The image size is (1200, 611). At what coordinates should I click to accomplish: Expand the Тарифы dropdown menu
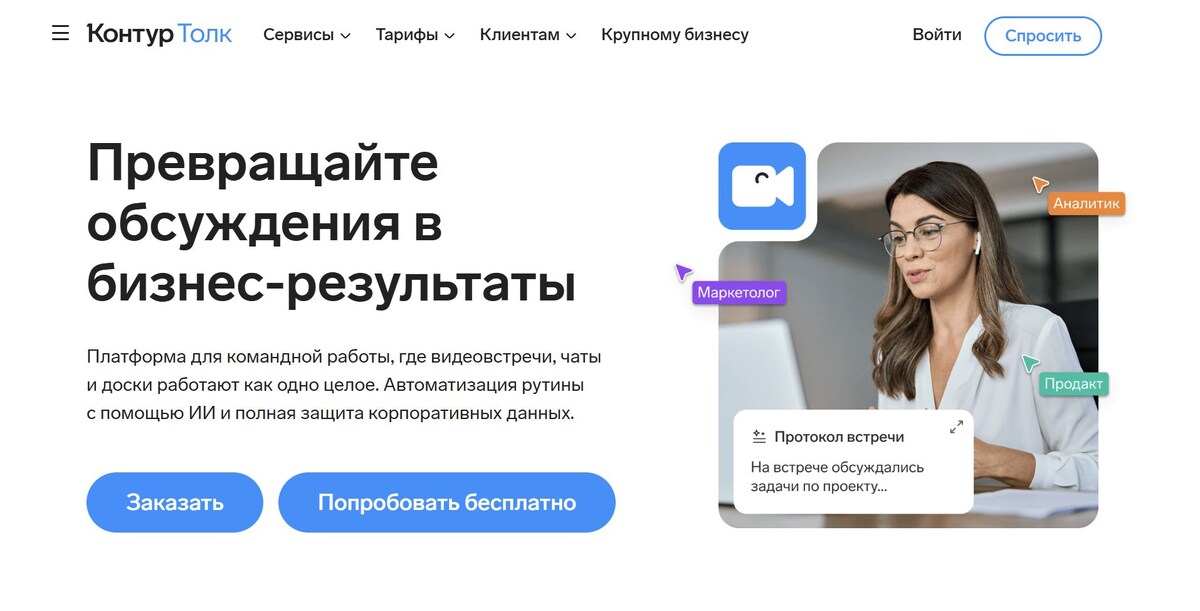pos(415,35)
